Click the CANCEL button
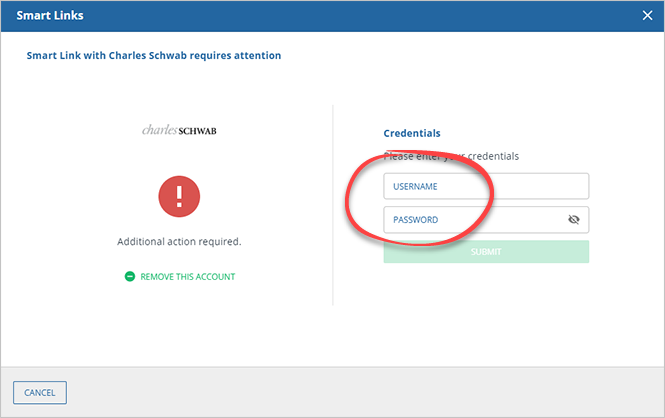Viewport: 665px width, 418px height. 40,393
